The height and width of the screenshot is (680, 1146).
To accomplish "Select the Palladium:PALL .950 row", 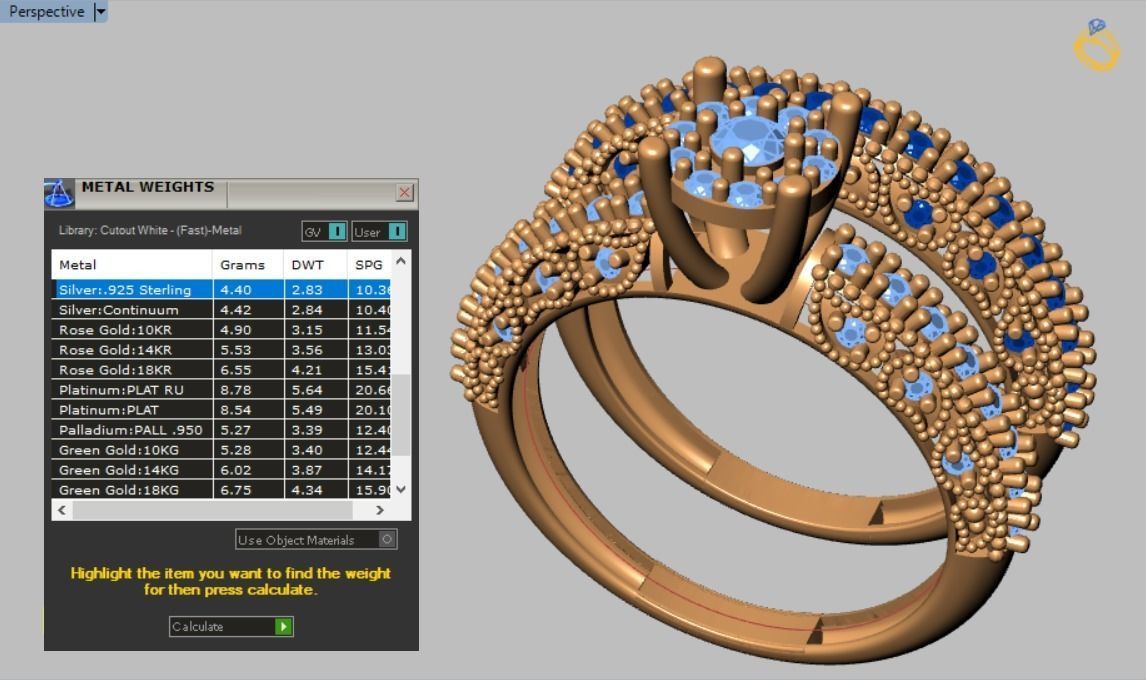I will pos(221,430).
